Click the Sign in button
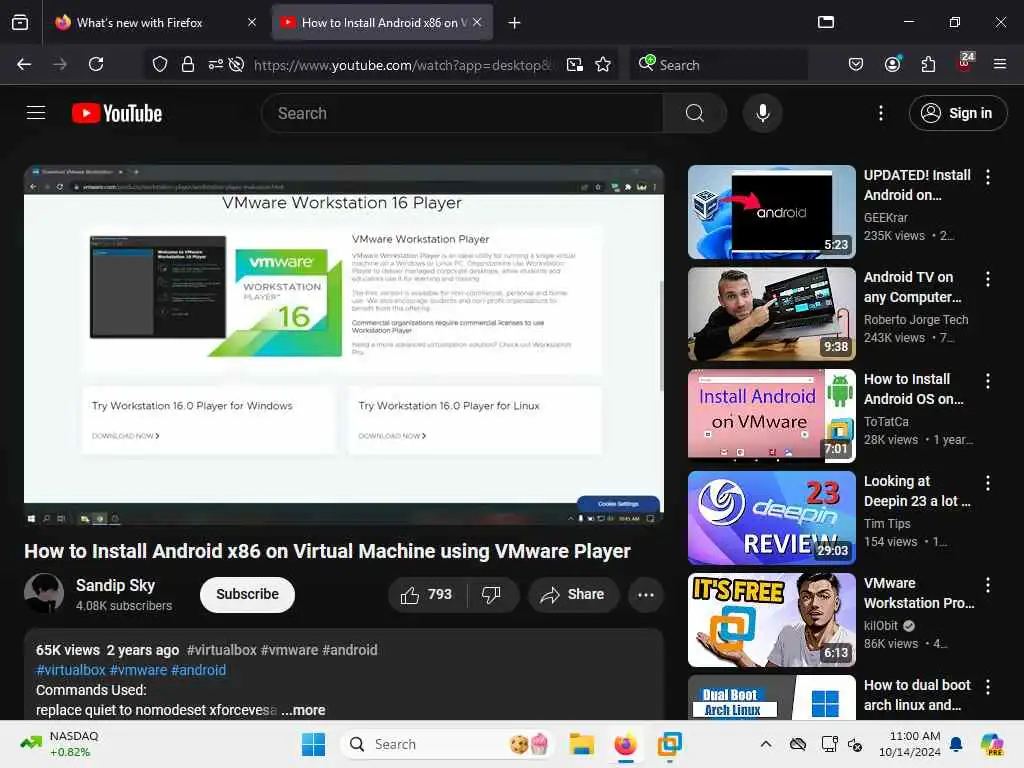This screenshot has height=768, width=1024. (x=957, y=113)
